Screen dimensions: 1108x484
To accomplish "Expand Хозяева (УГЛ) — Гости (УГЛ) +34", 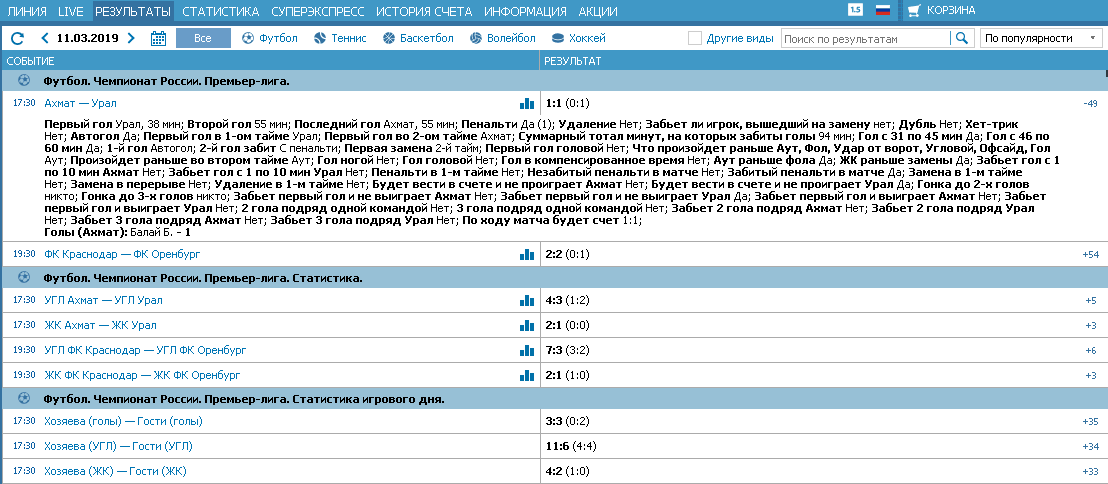I will coord(1090,447).
